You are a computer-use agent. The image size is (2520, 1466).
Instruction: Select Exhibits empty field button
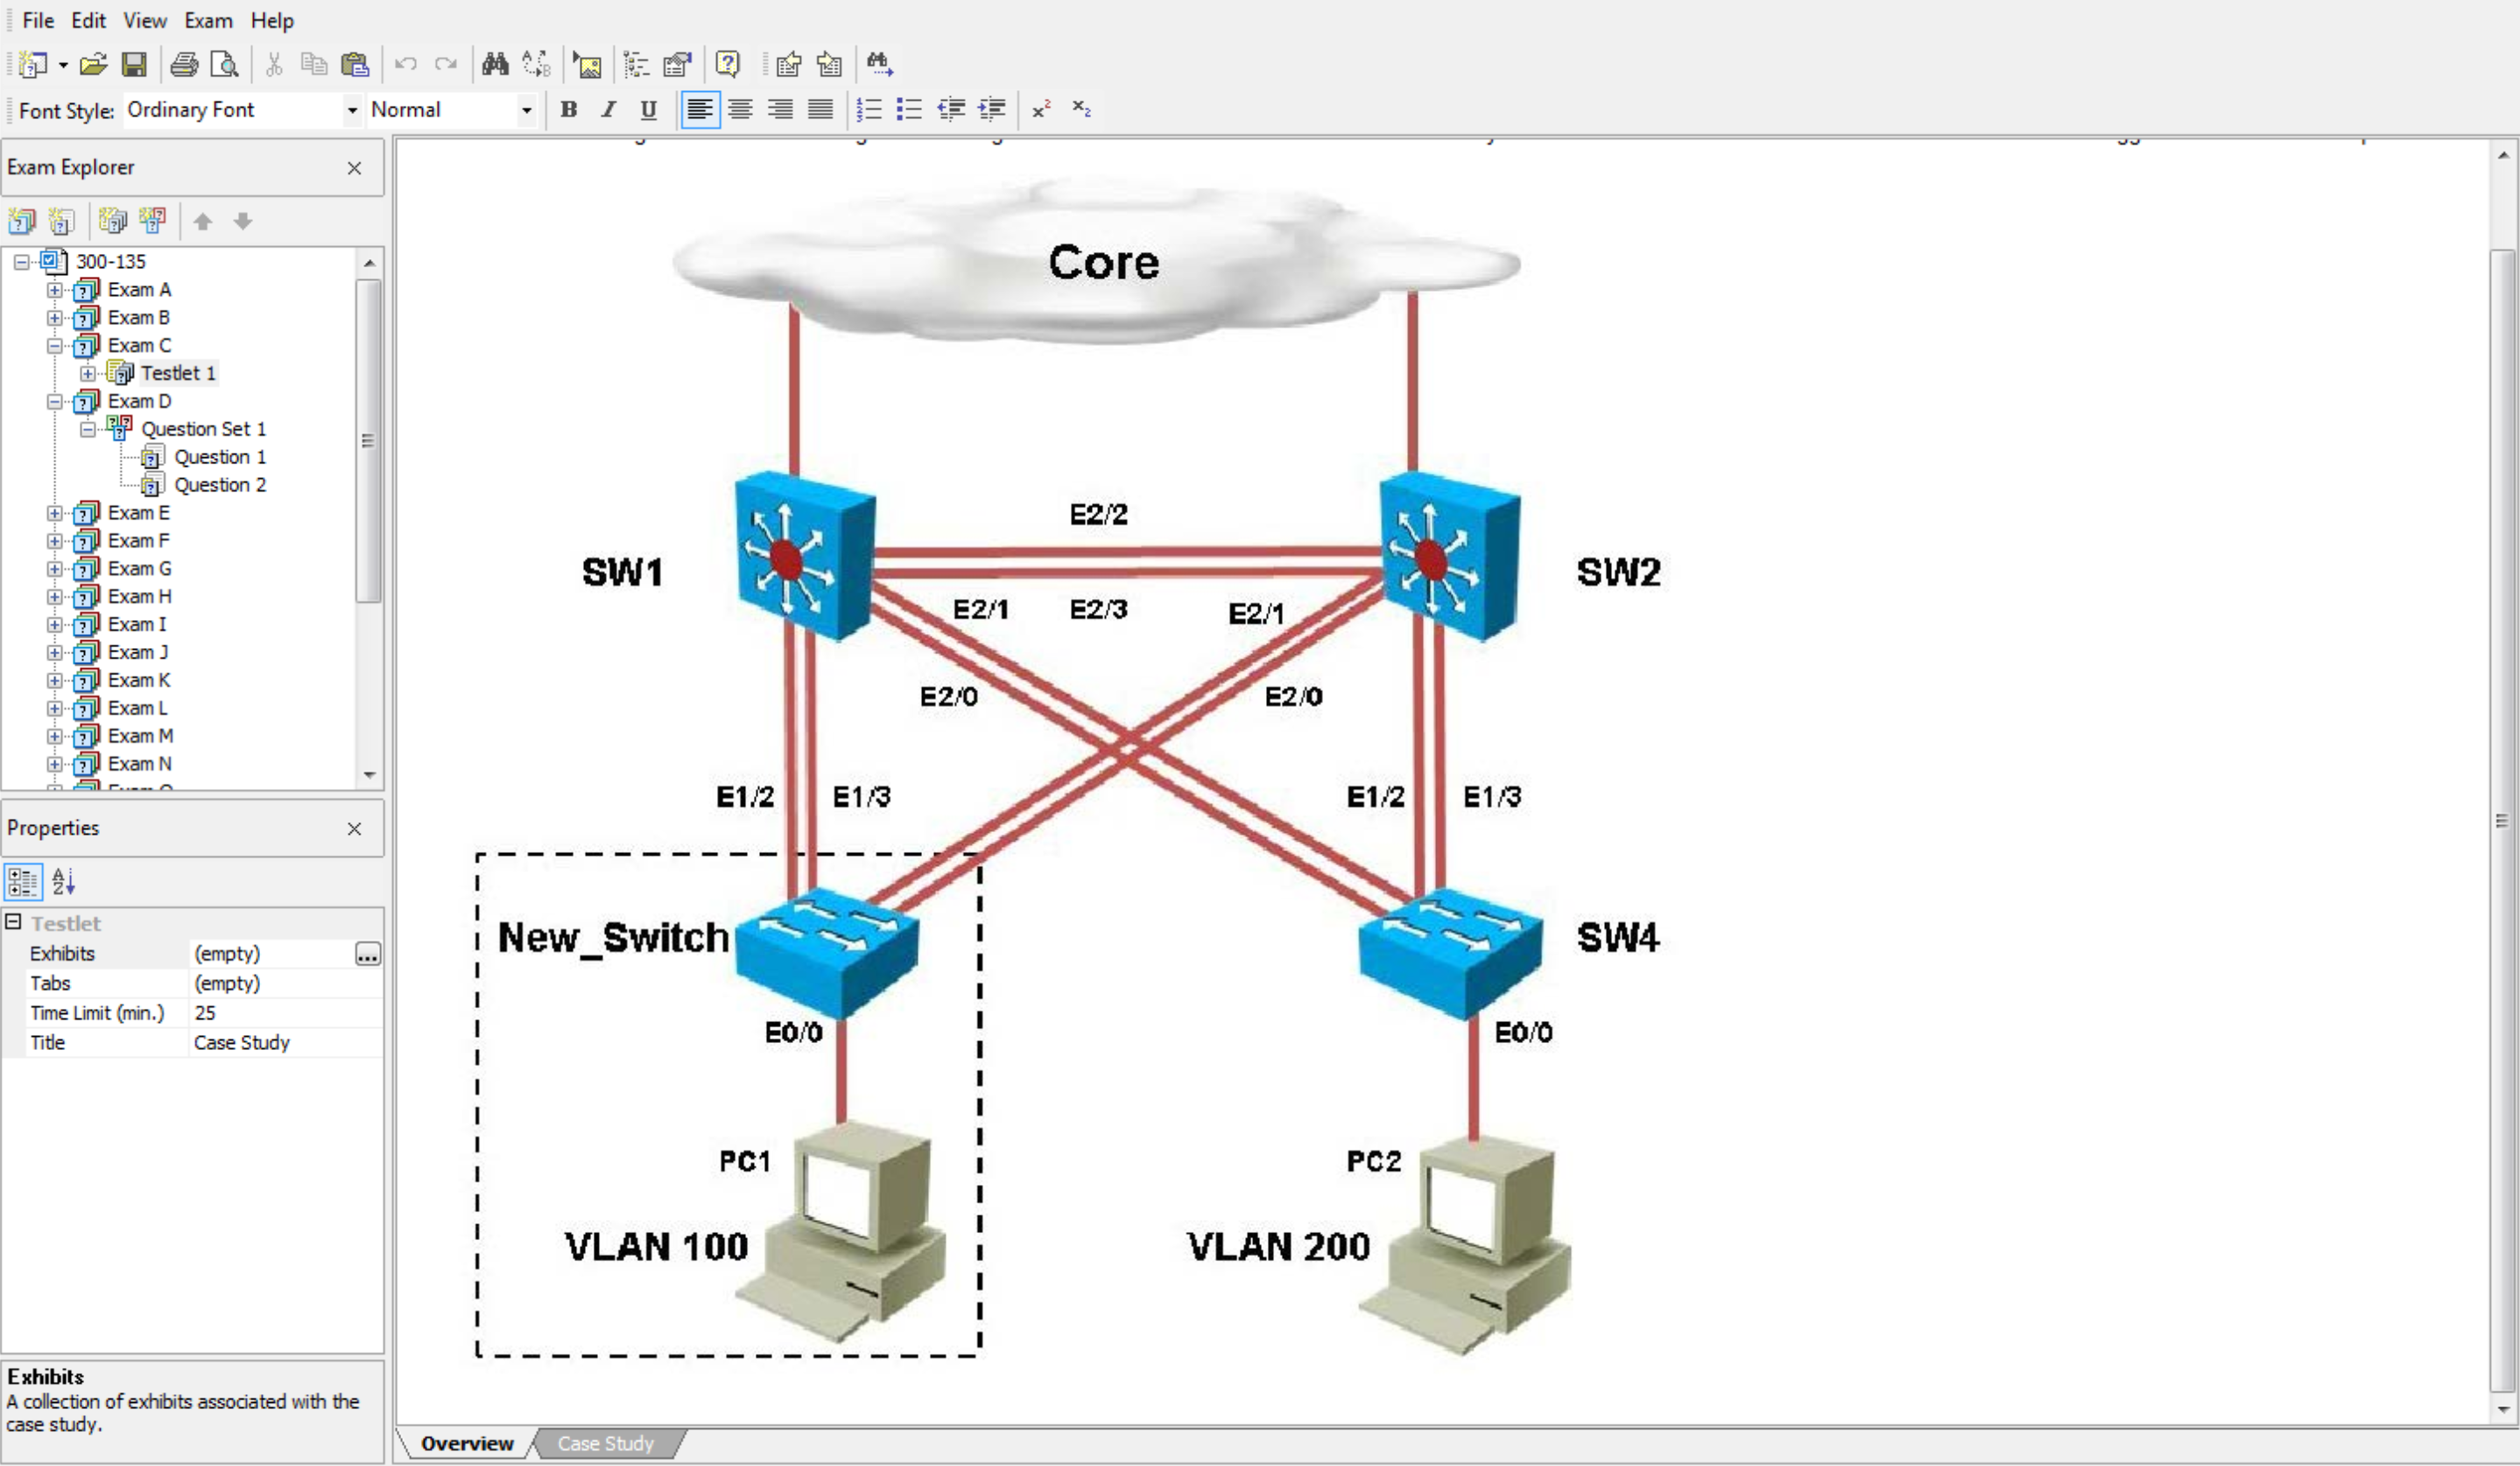[368, 953]
